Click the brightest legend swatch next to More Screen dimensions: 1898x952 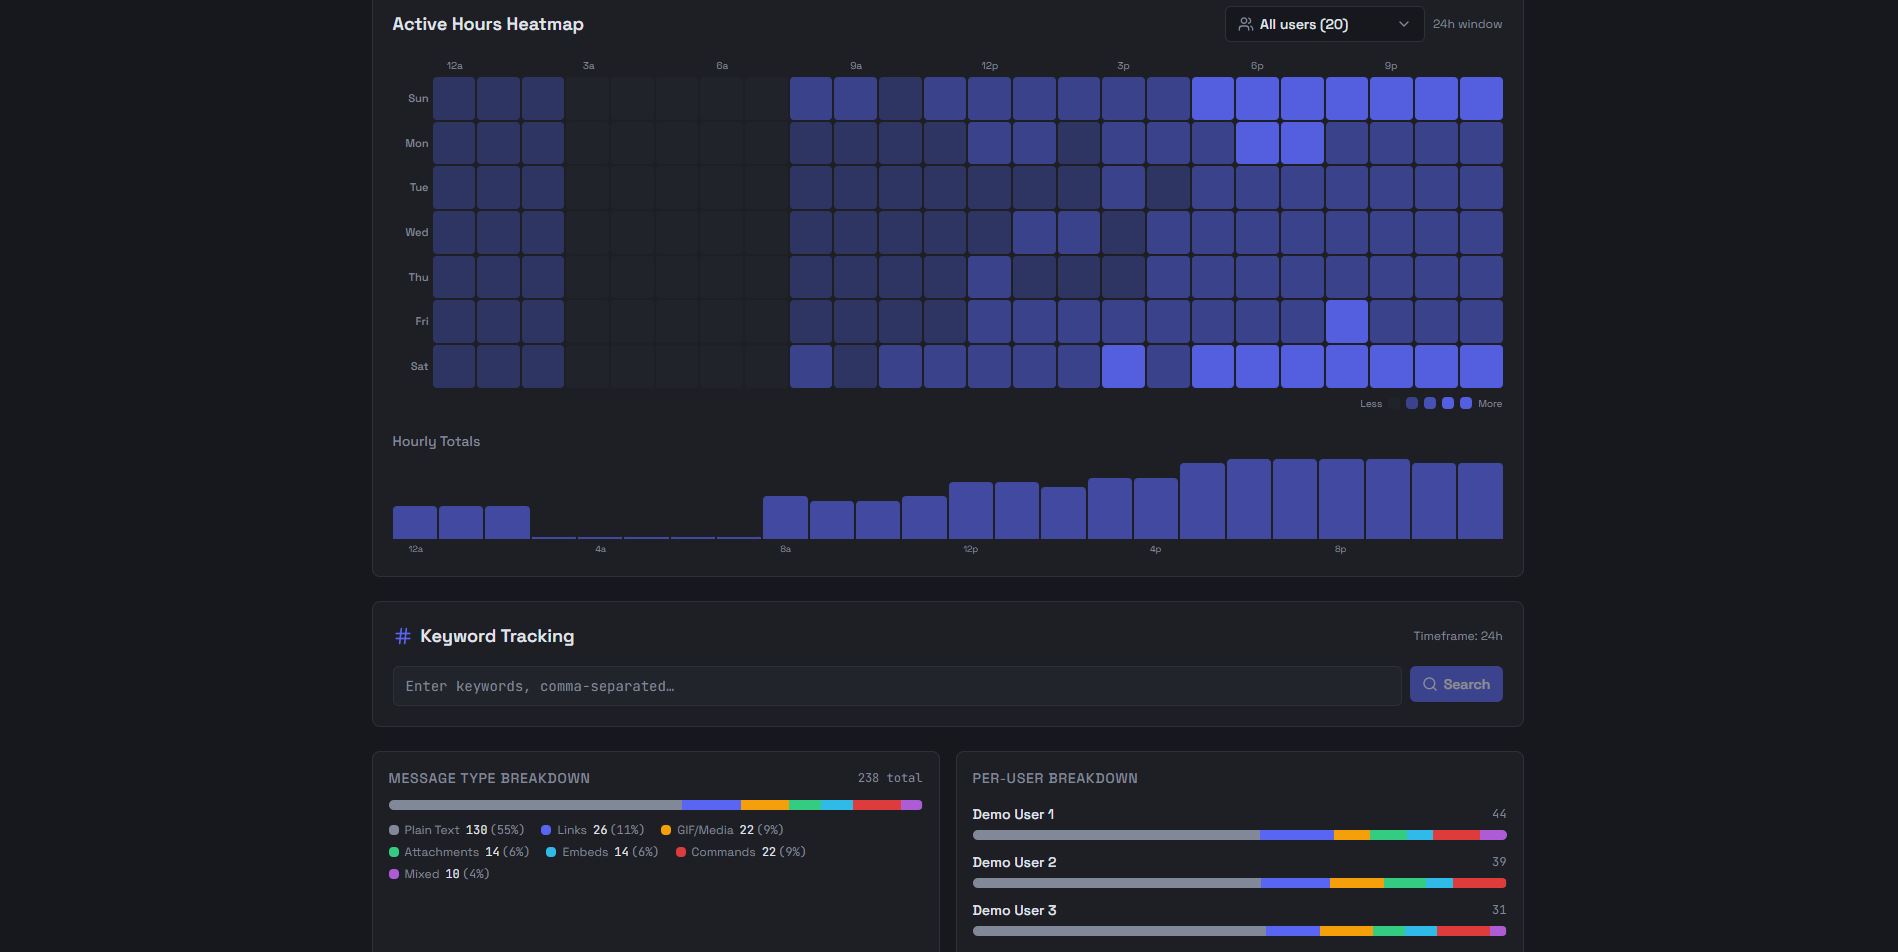pos(1466,404)
